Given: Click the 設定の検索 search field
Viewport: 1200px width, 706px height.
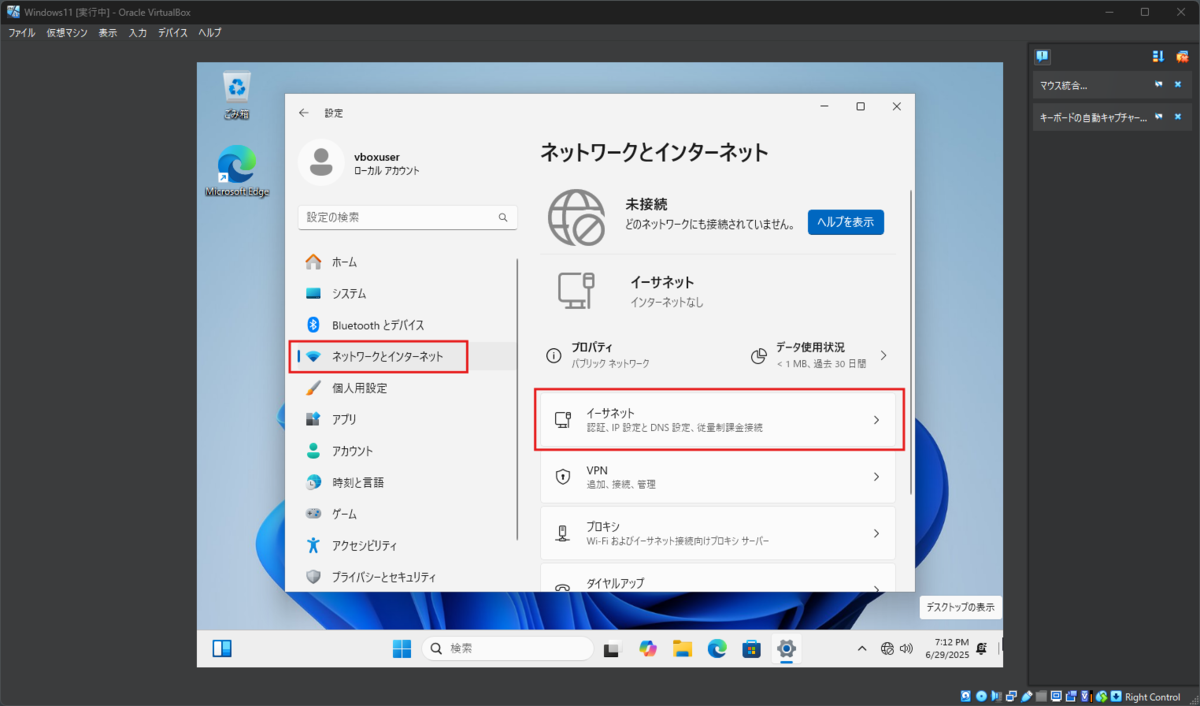Looking at the screenshot, I should (408, 217).
